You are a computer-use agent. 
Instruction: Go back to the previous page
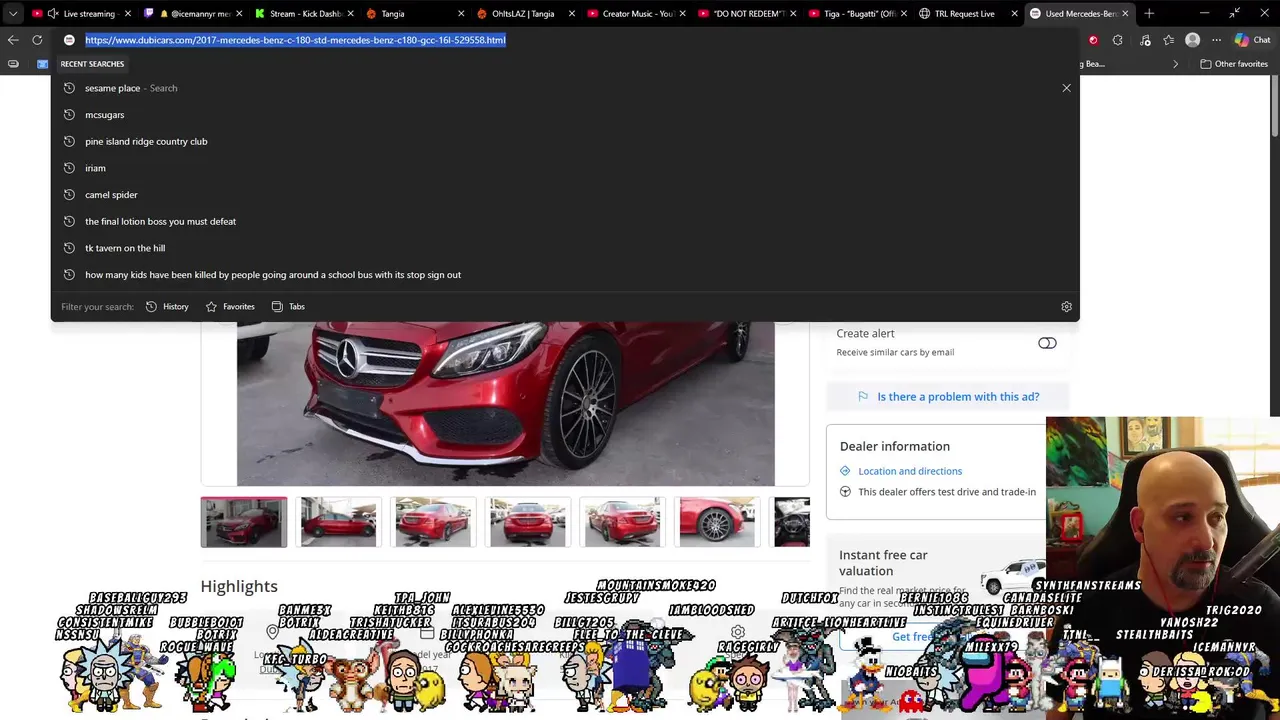pyautogui.click(x=13, y=40)
